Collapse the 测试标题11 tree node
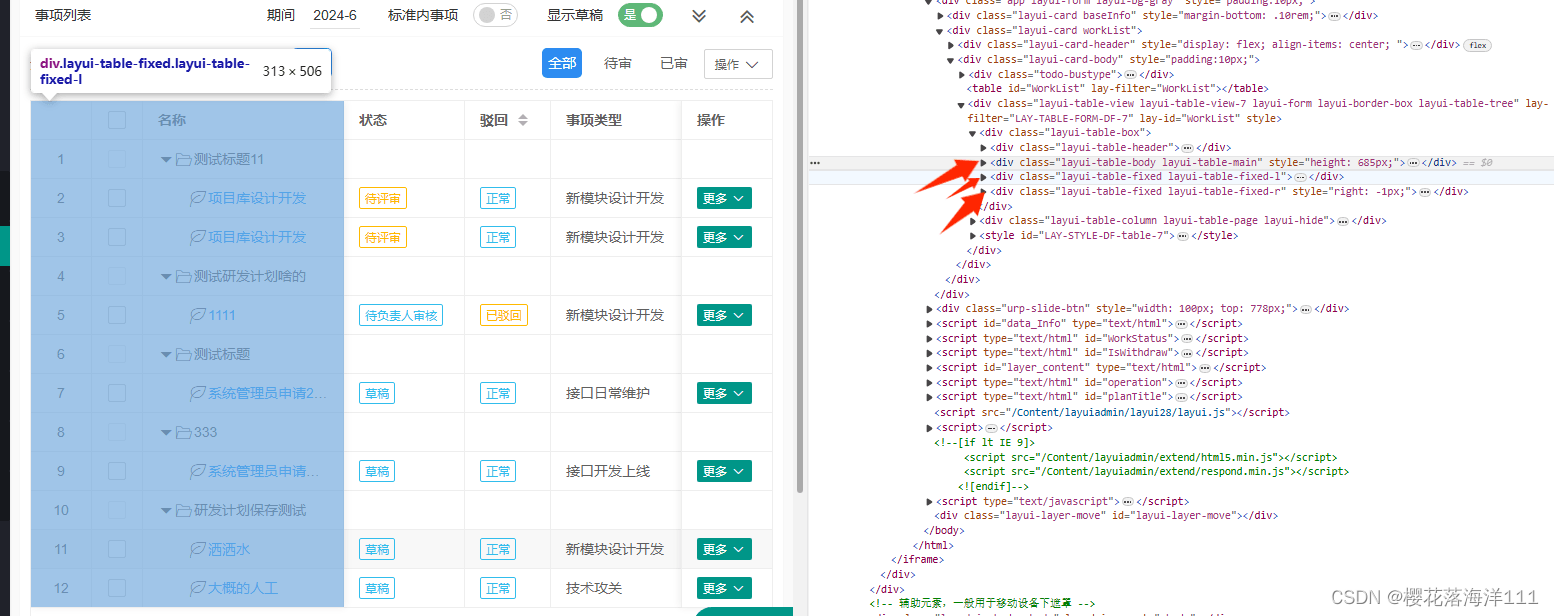This screenshot has height=616, width=1554. coord(165,158)
